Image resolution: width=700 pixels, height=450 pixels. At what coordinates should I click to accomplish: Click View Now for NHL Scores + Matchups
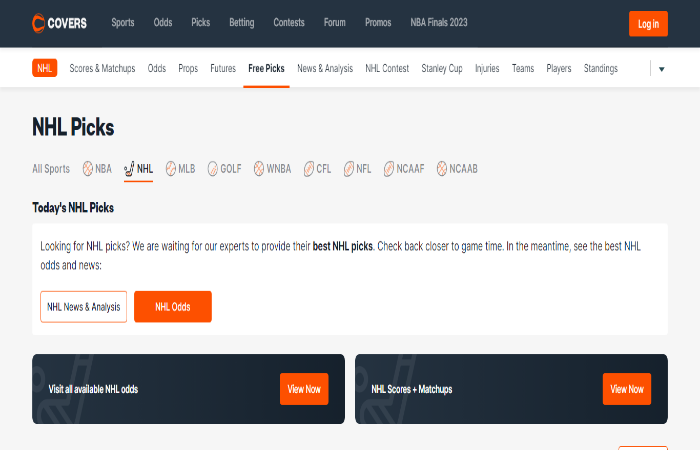click(x=627, y=389)
